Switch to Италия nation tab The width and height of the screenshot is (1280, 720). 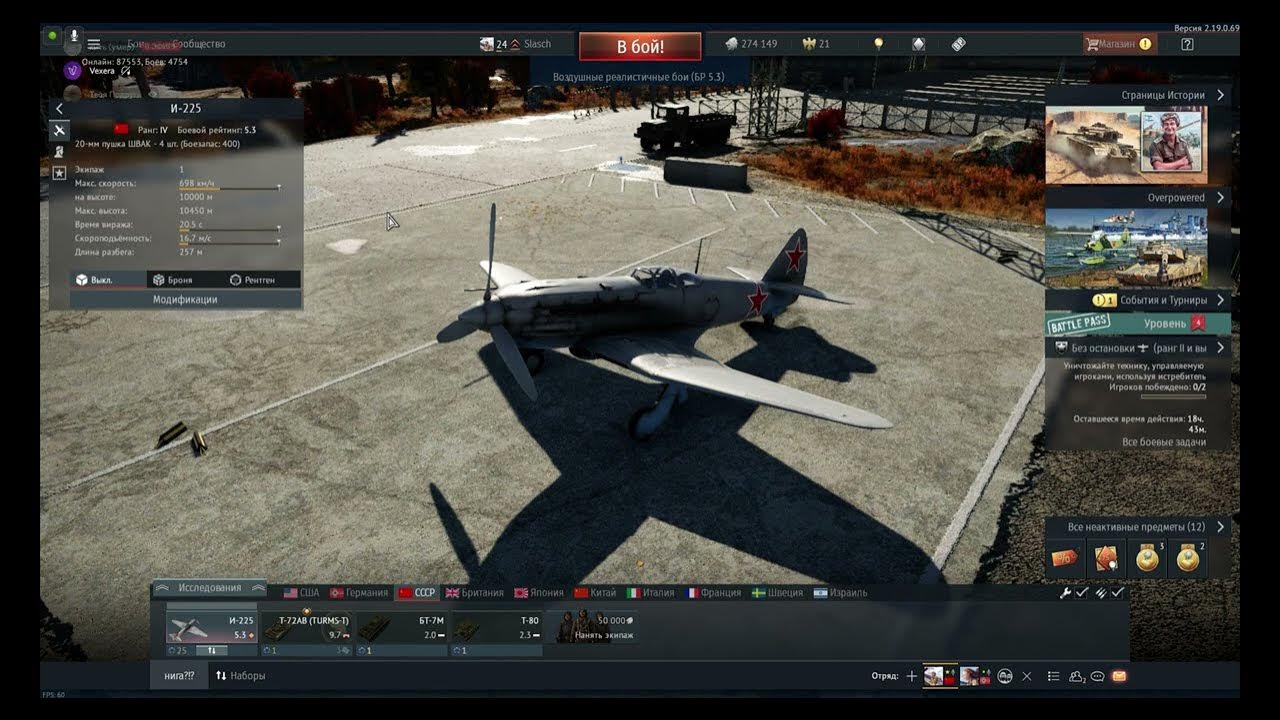pos(651,593)
